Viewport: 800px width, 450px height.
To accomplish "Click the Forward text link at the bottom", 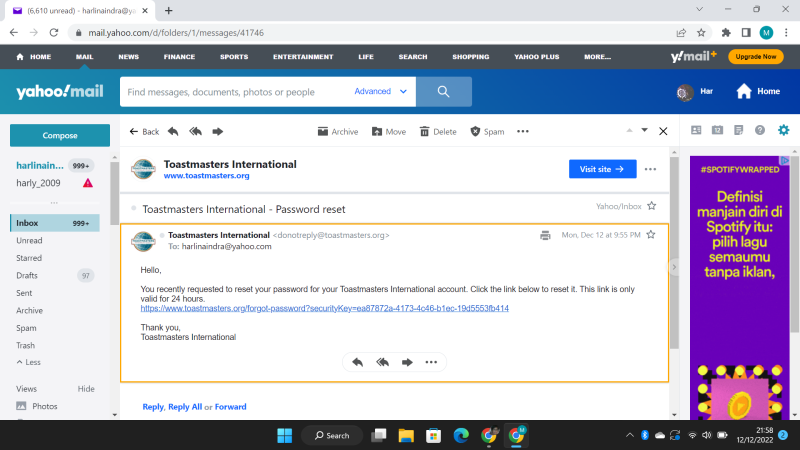I will 230,407.
